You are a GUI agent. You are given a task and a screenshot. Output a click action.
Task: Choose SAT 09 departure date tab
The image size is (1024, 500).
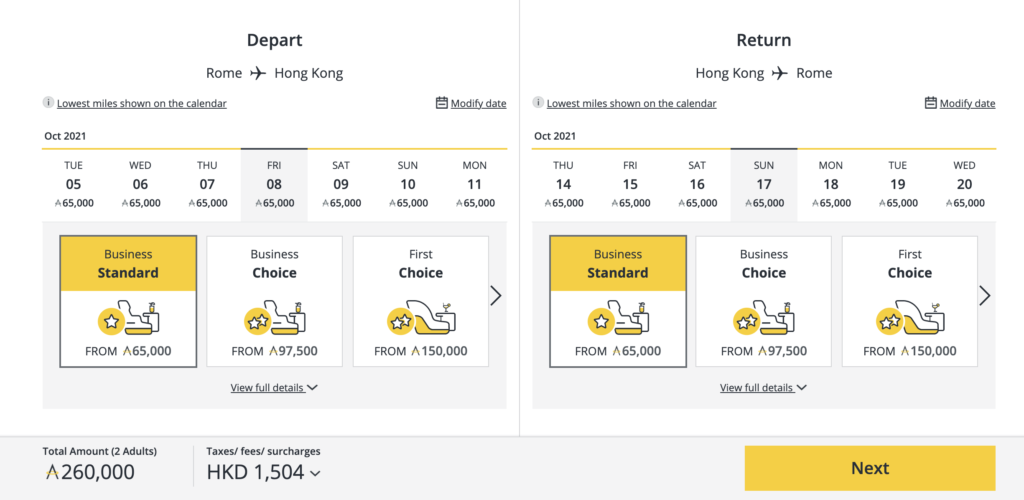pos(341,185)
